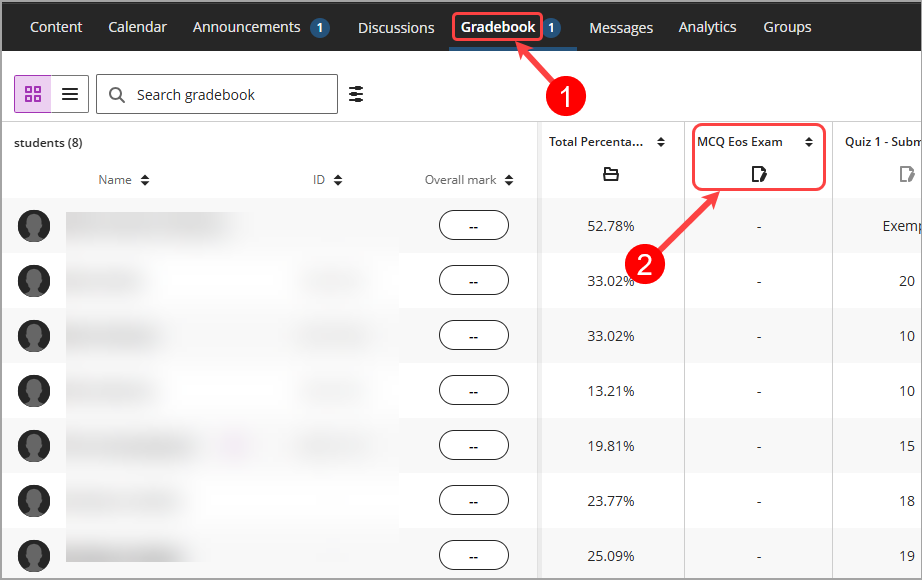Screen dimensions: 922x580
Task: Click MCQ Eos Exam assessment icon
Action: (759, 174)
